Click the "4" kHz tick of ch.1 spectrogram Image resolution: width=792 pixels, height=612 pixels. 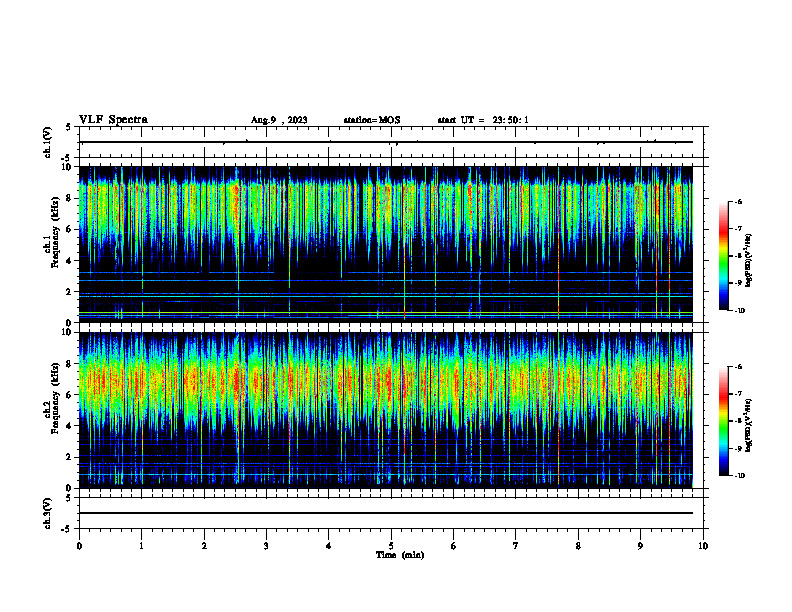(70, 261)
